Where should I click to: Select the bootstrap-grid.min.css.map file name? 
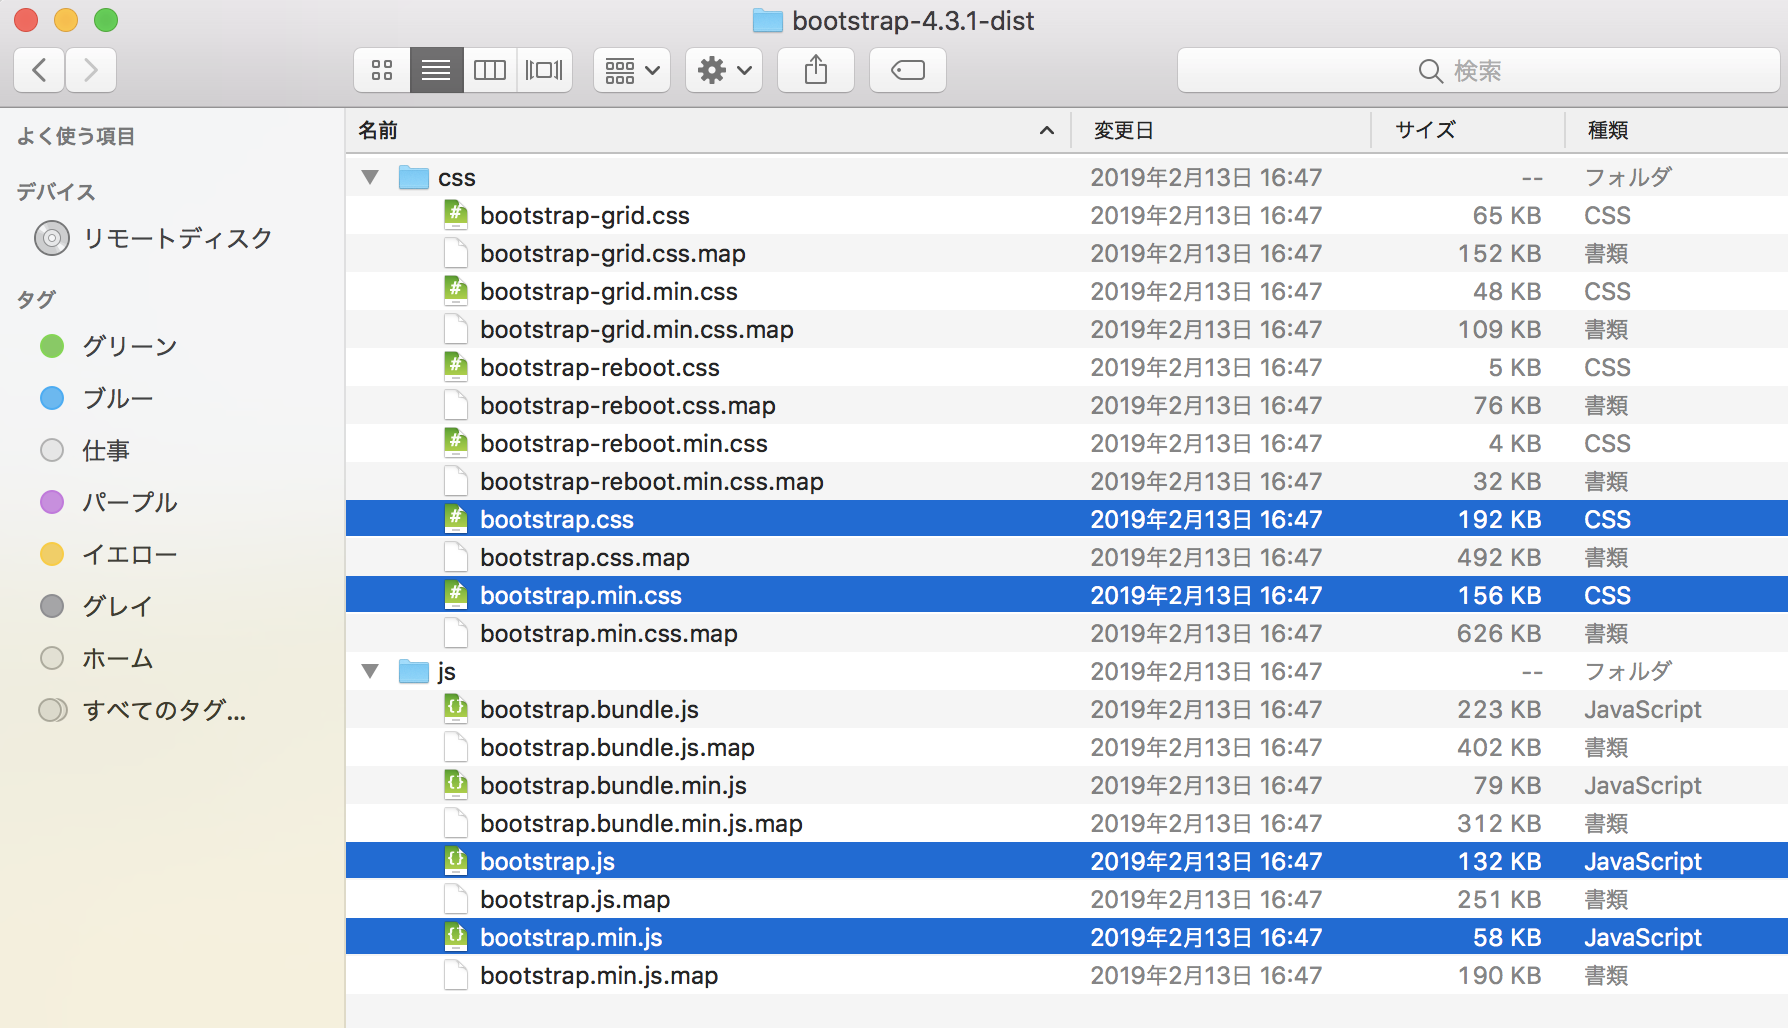[x=637, y=330]
